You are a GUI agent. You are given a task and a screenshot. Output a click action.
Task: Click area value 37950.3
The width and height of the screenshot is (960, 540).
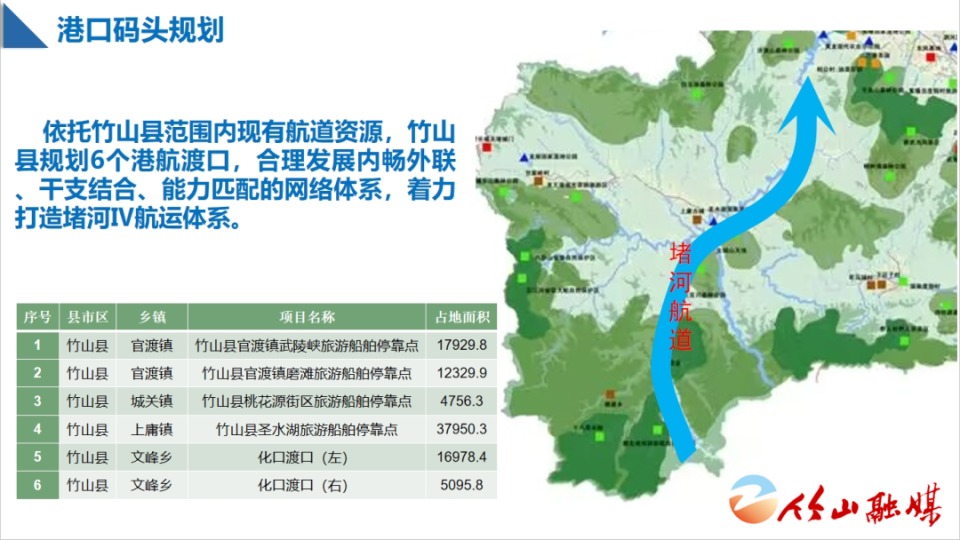tap(462, 429)
